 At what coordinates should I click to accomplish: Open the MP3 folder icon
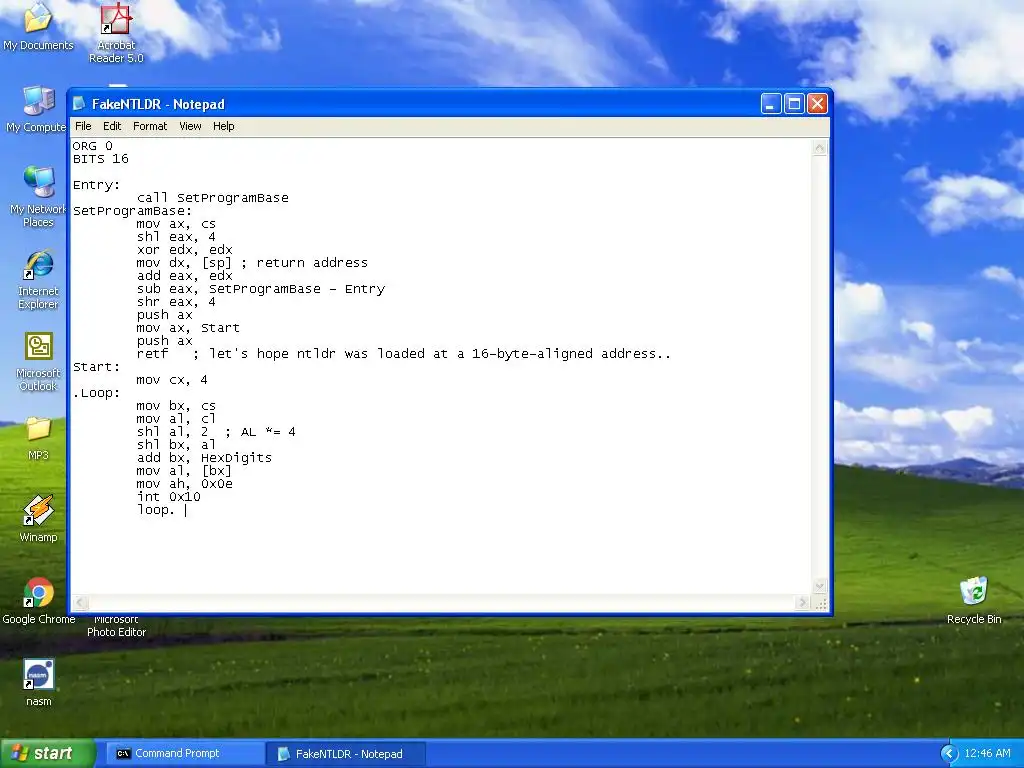click(38, 438)
